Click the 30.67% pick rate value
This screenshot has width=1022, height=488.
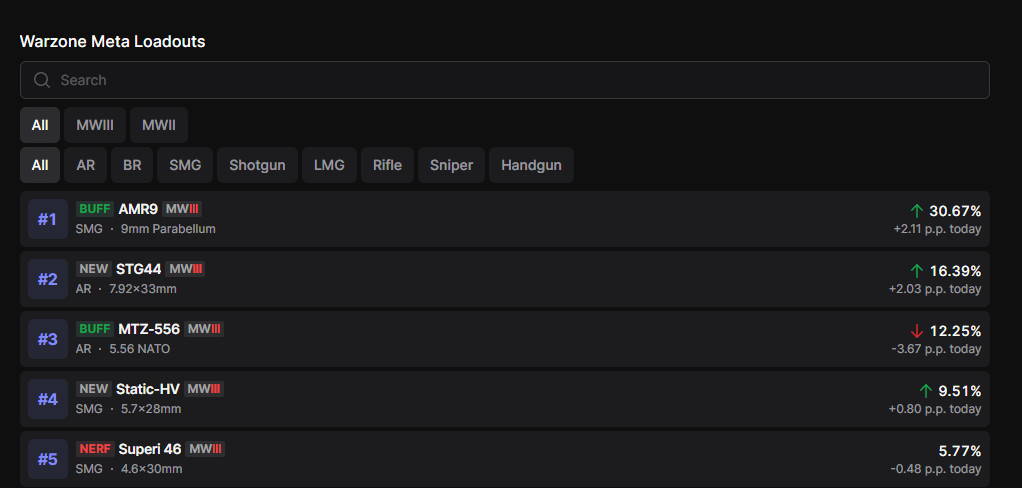pos(955,211)
